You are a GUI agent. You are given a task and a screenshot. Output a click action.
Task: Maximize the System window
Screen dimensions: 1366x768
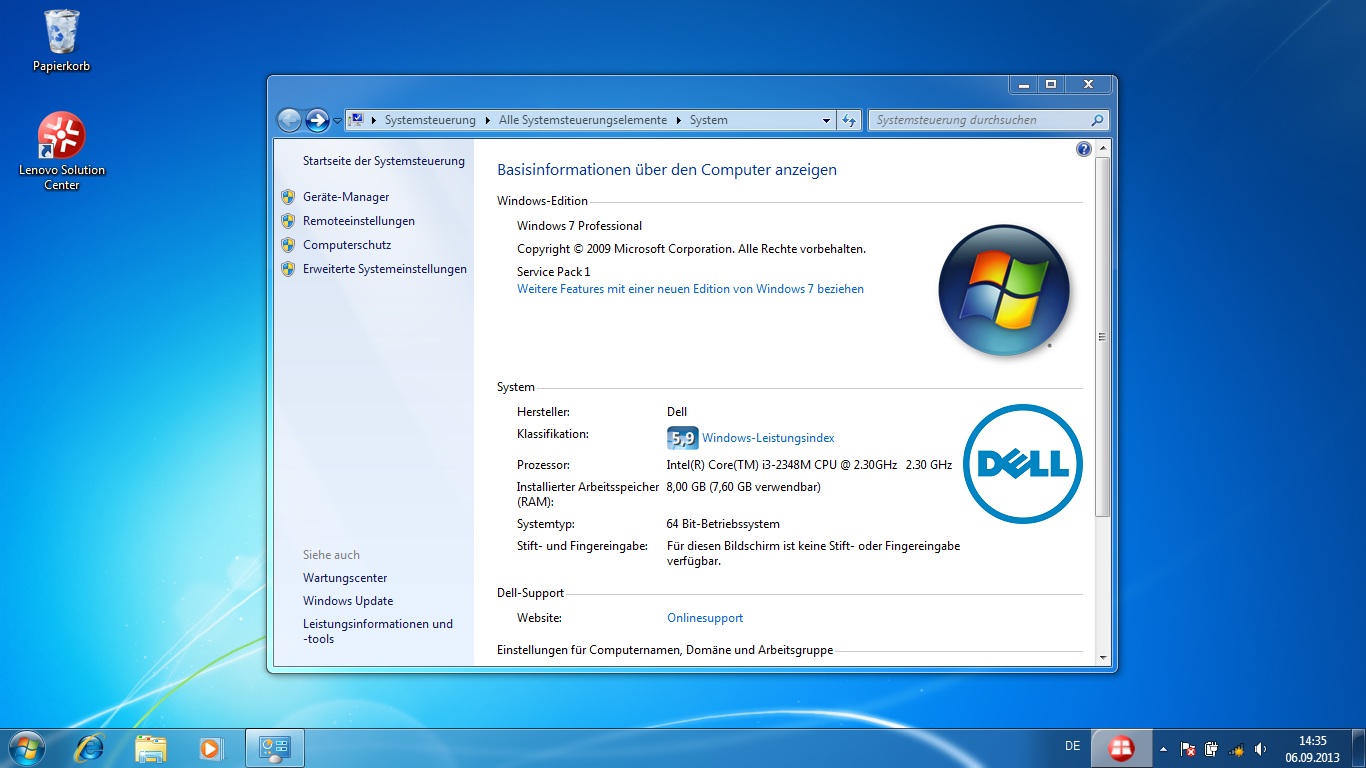click(x=1050, y=85)
